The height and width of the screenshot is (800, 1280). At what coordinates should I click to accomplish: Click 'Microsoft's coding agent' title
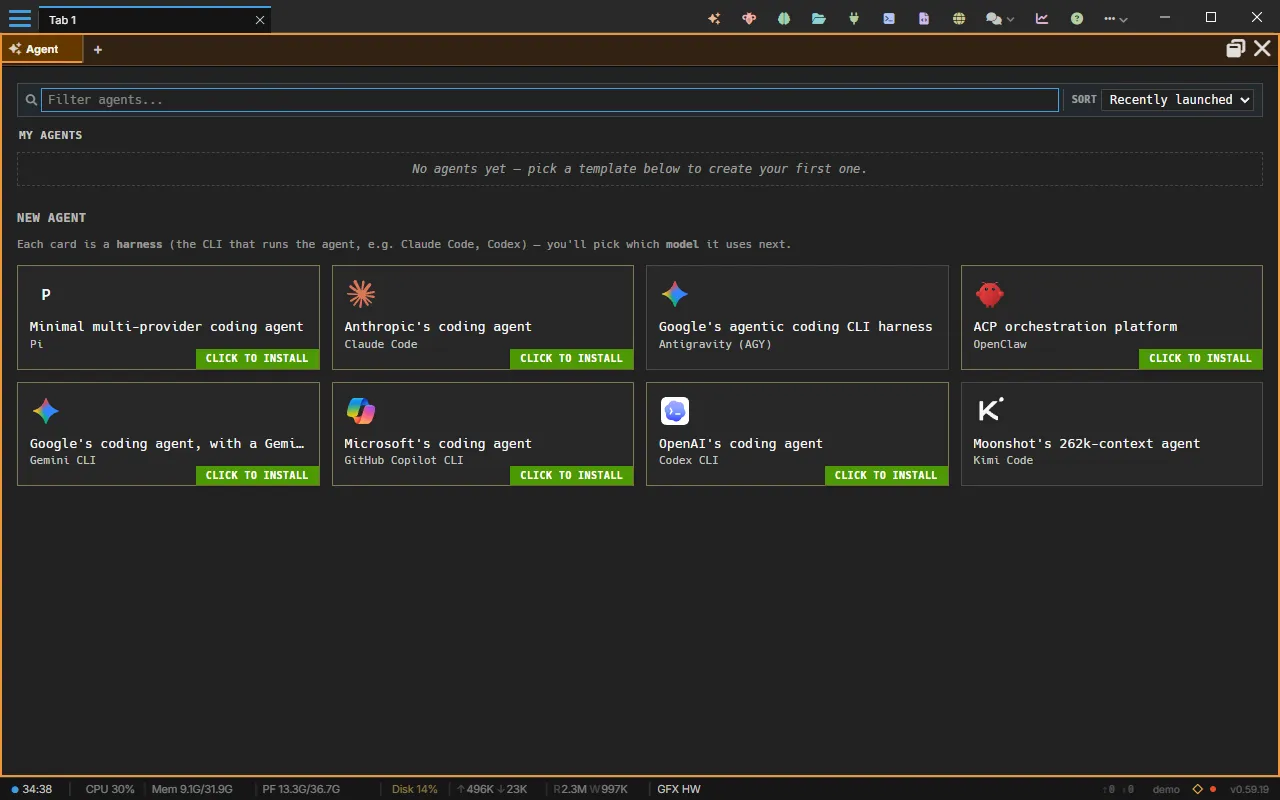point(438,443)
